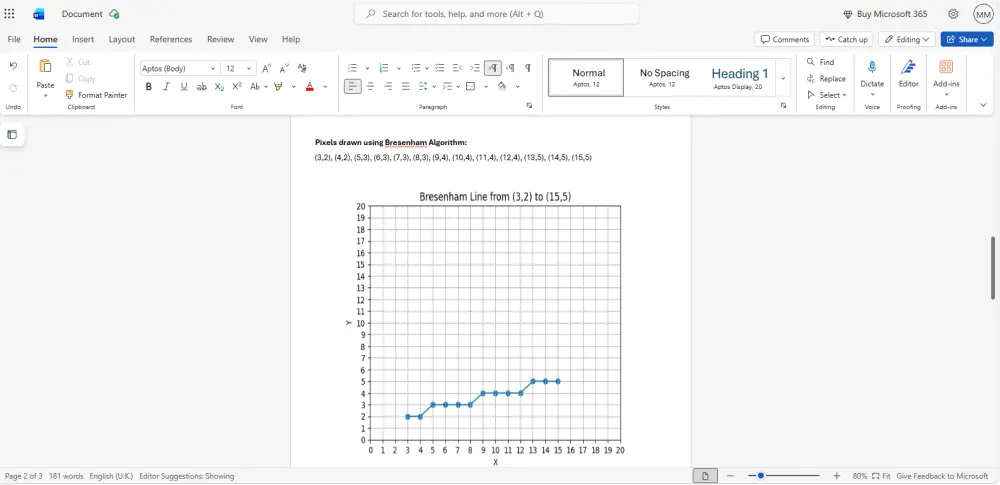This screenshot has height=485, width=1000.
Task: Set left-to-right text direction
Action: (x=493, y=68)
